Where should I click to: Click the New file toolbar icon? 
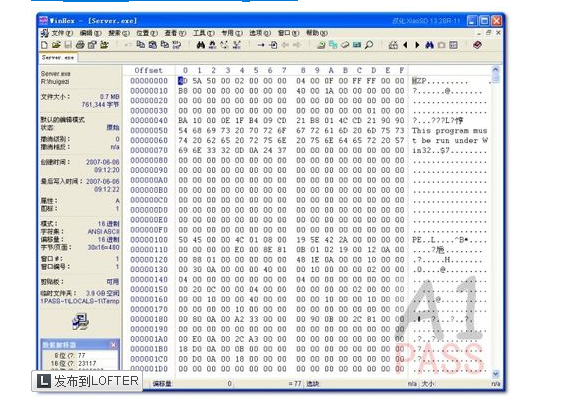pyautogui.click(x=44, y=45)
